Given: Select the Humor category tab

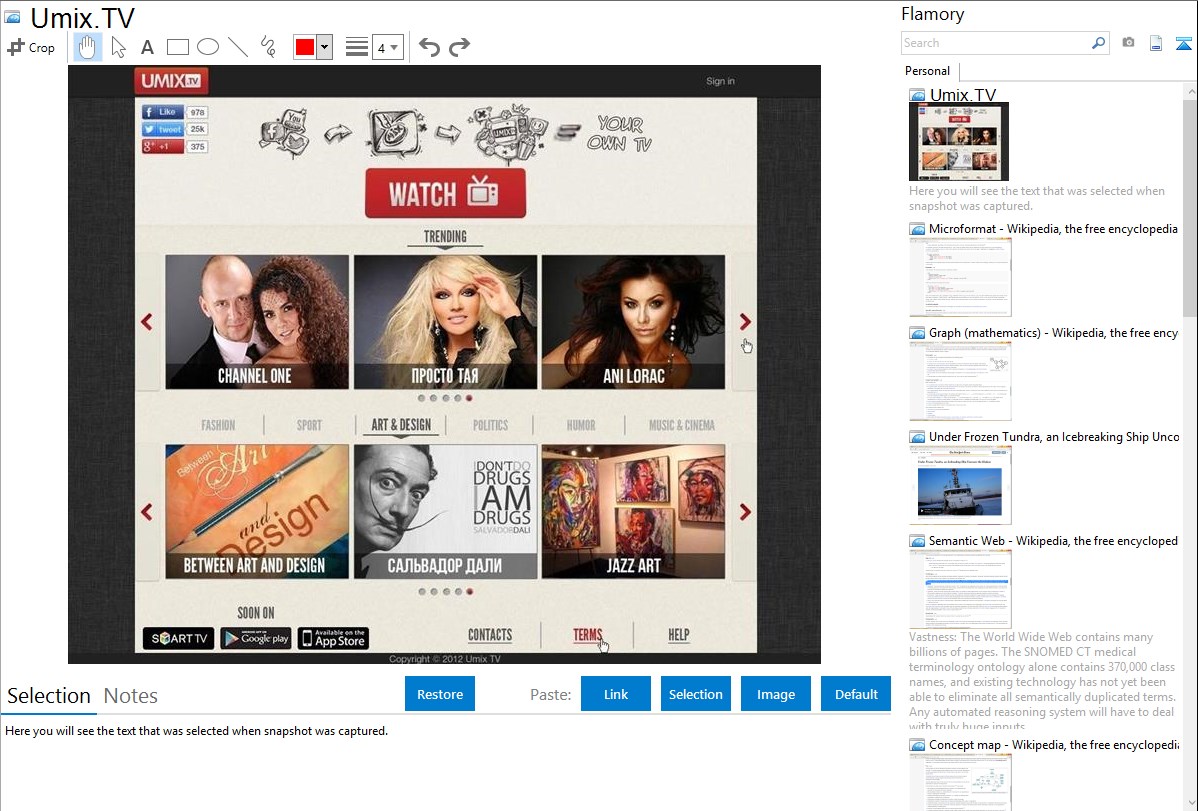Looking at the screenshot, I should pos(581,425).
